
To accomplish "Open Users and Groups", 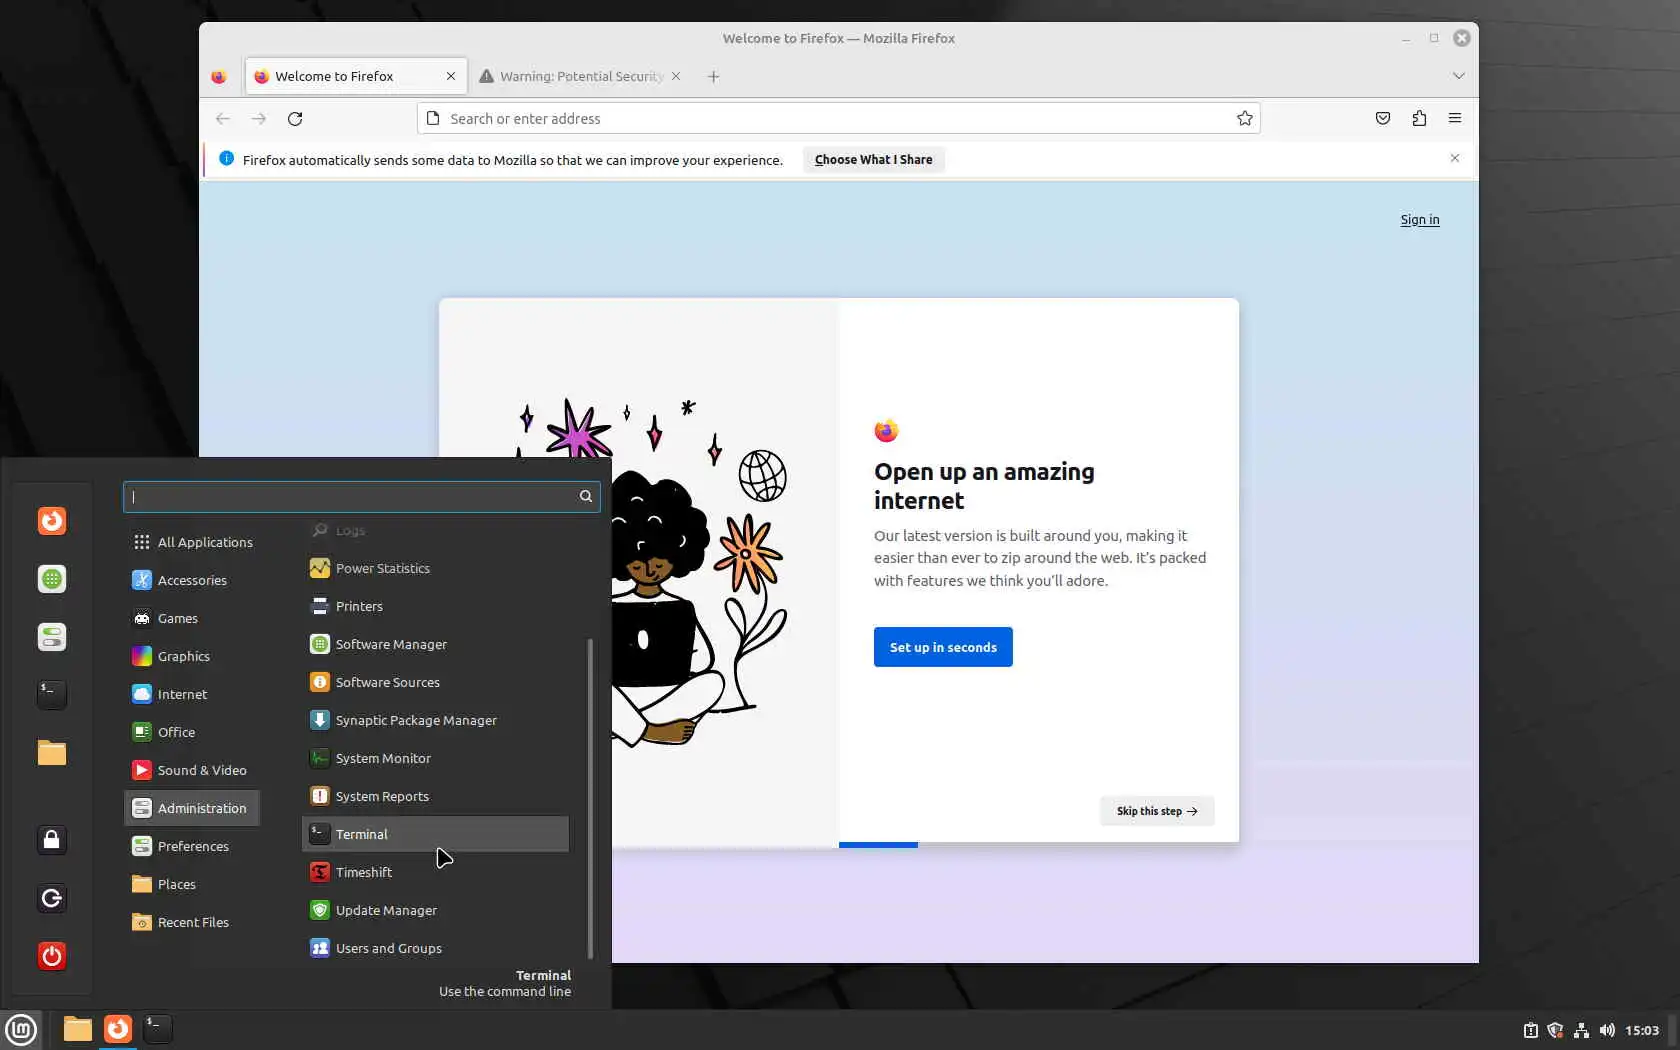I will click(x=436, y=948).
